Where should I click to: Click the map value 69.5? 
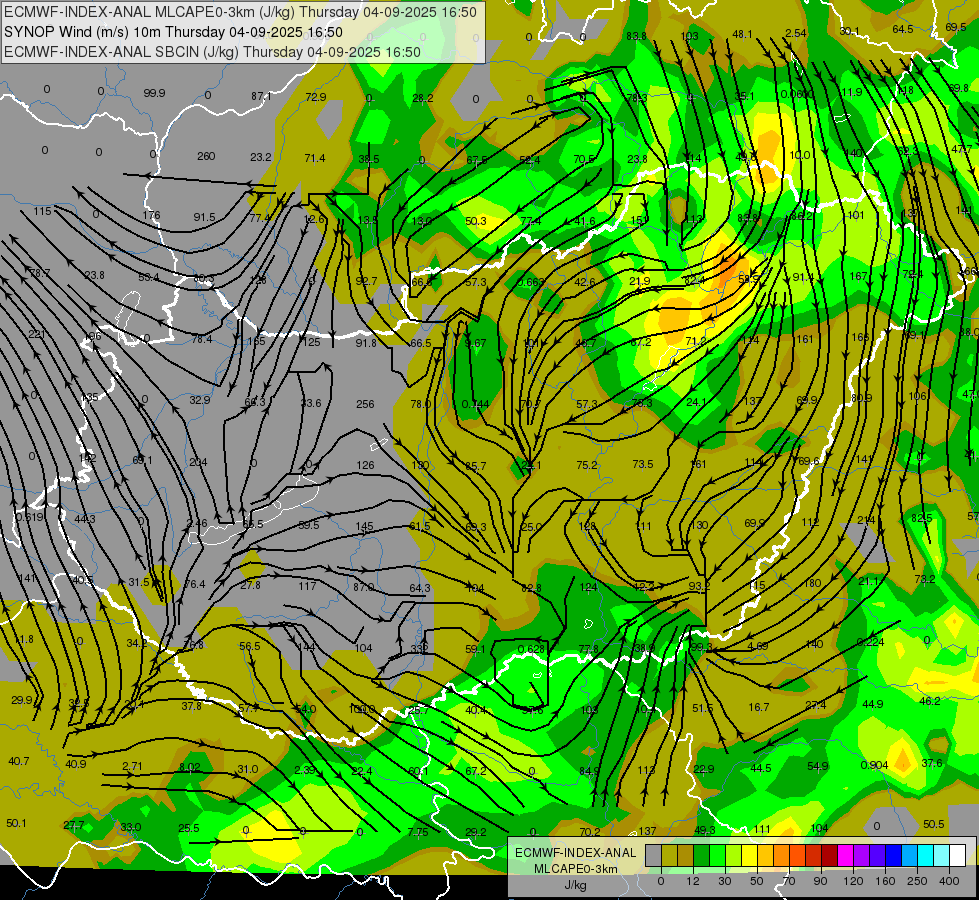tap(956, 27)
